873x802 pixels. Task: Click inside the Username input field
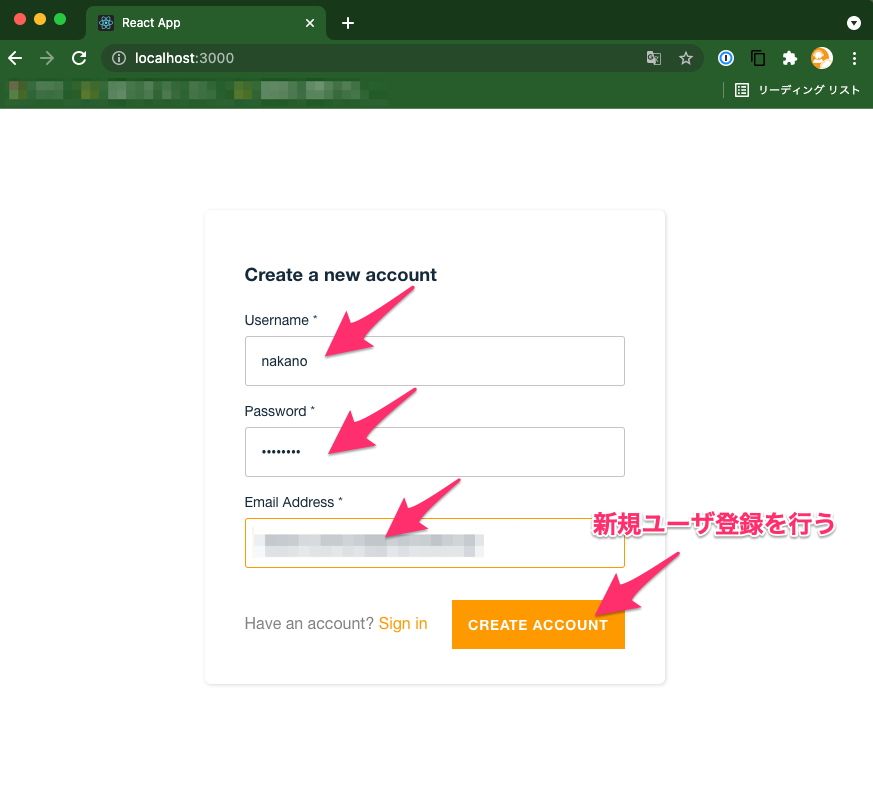tap(434, 361)
